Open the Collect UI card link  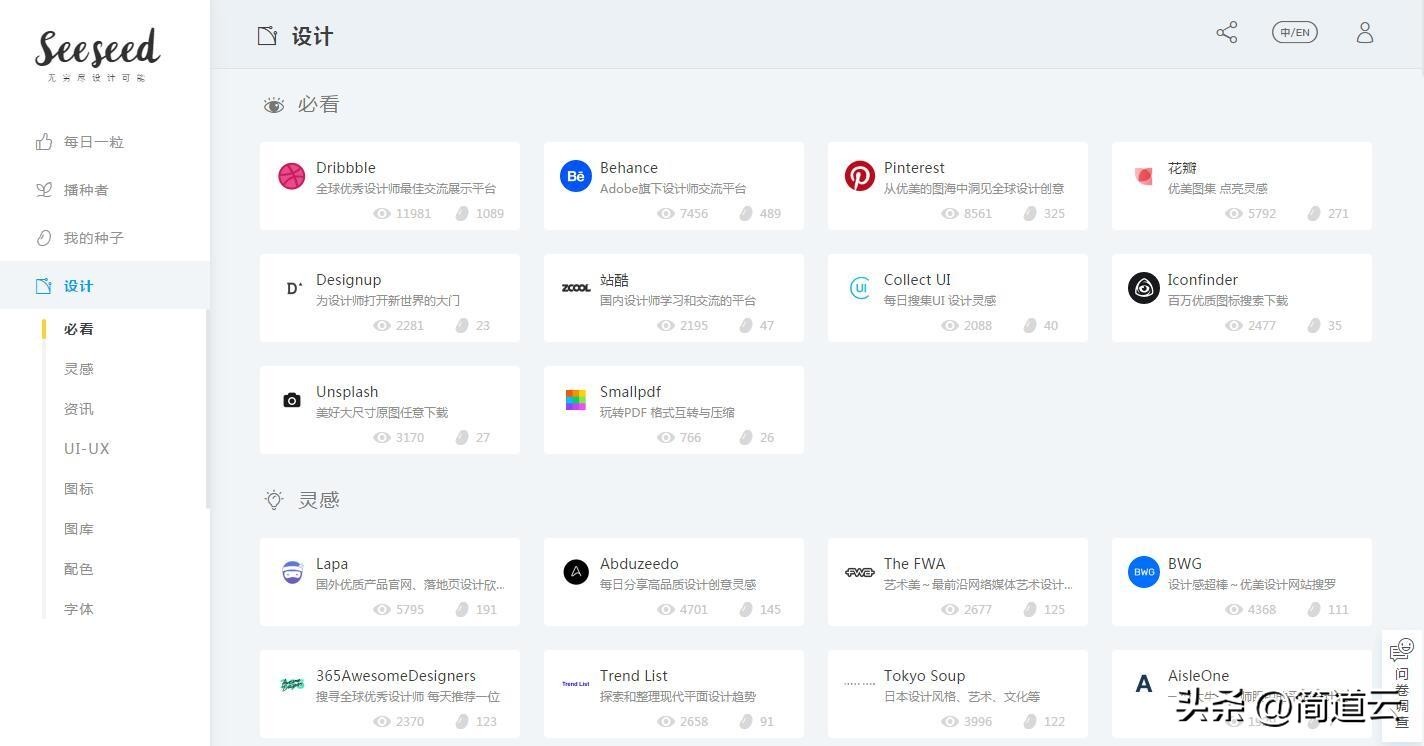(x=957, y=298)
